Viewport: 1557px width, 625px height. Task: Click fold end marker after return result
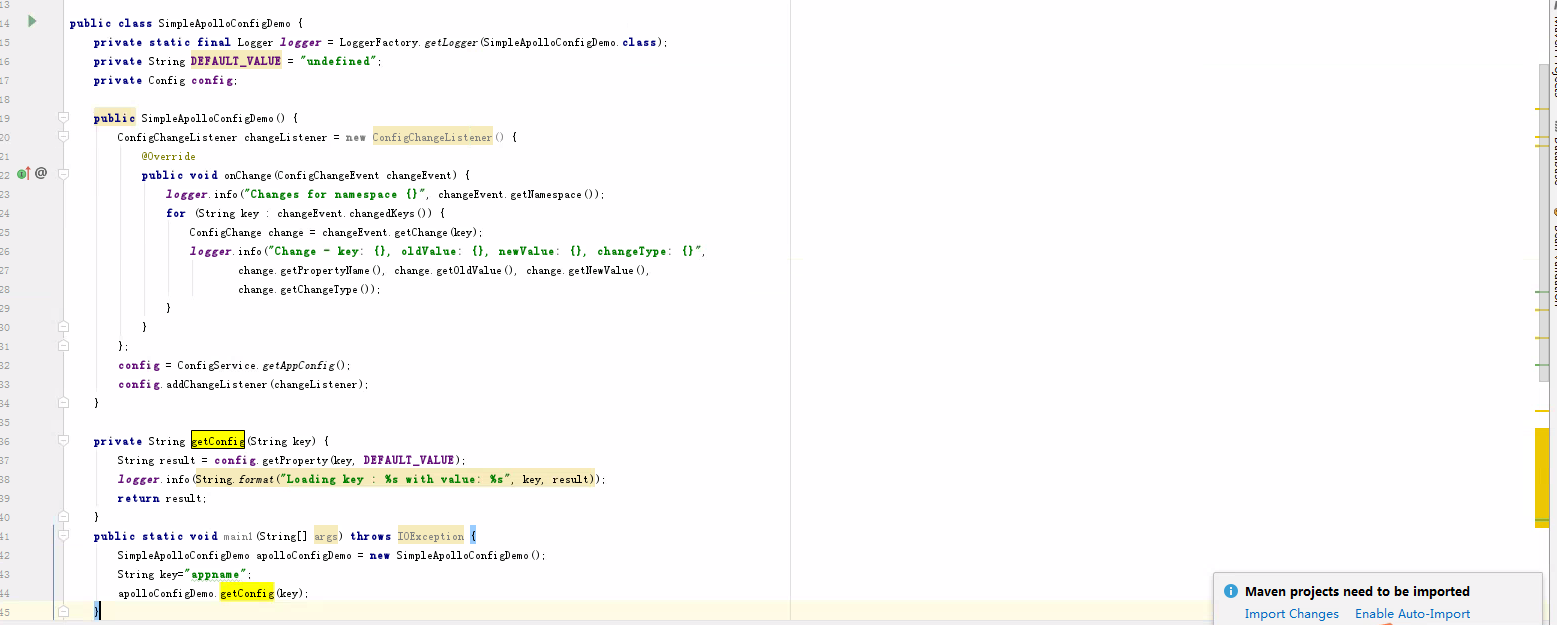tap(63, 516)
